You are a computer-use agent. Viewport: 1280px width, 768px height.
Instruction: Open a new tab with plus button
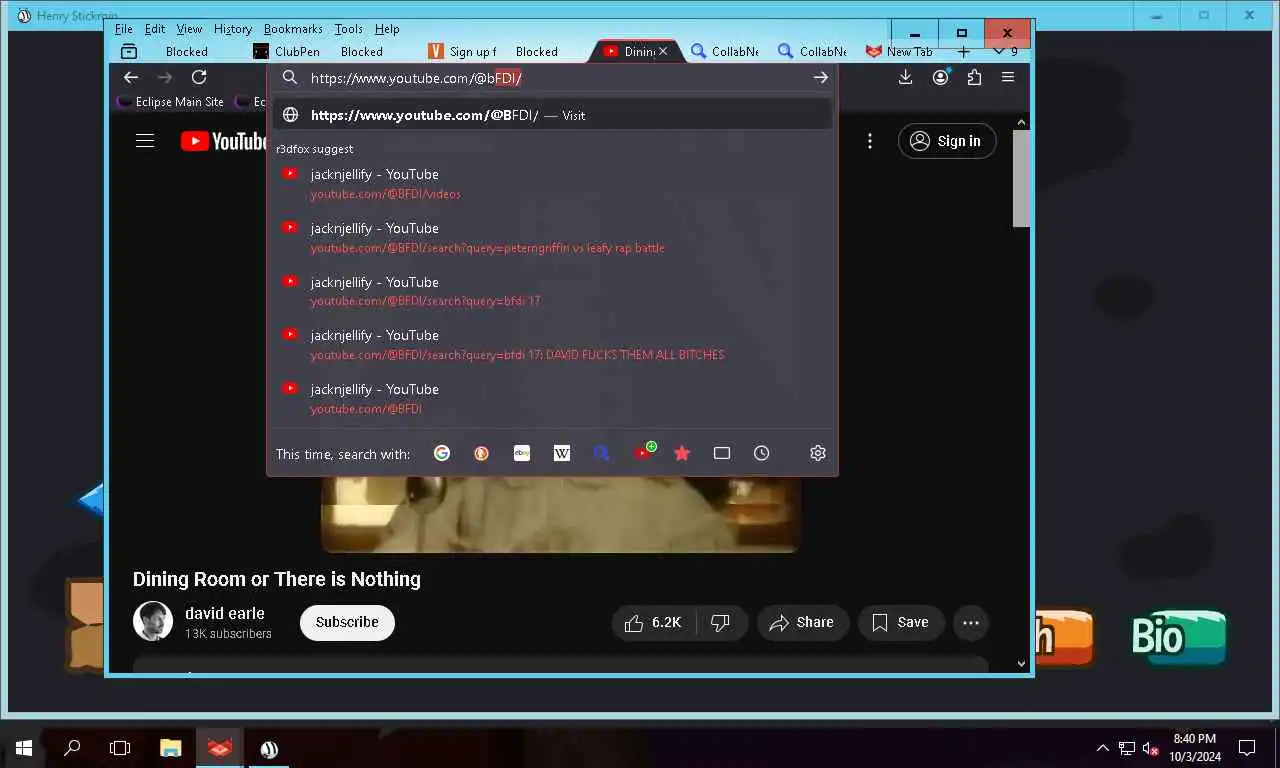point(964,51)
